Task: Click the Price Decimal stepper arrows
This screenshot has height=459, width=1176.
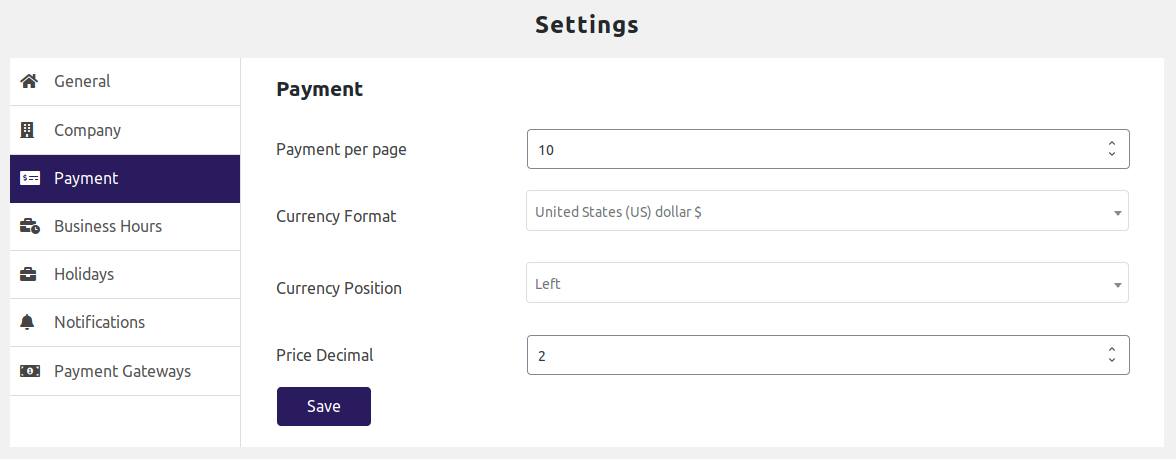Action: point(1112,355)
